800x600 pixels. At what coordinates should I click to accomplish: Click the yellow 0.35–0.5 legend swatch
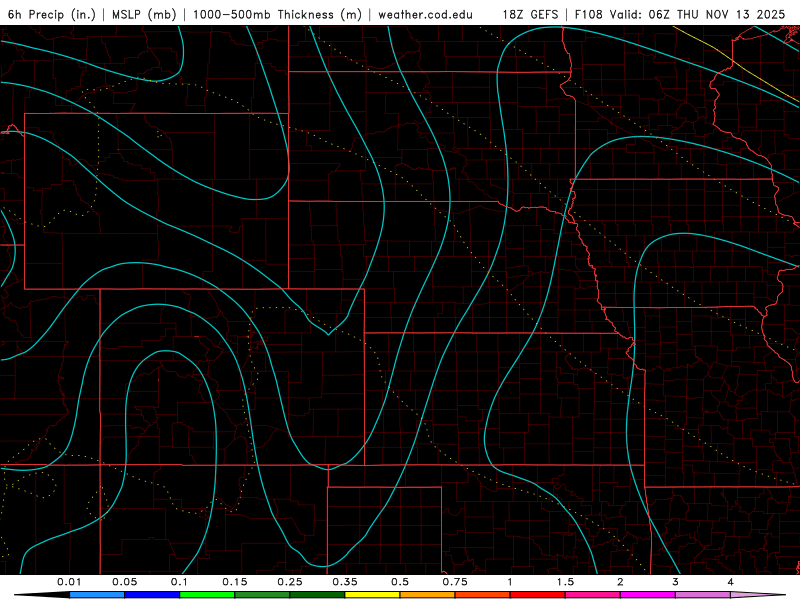pyautogui.click(x=372, y=595)
